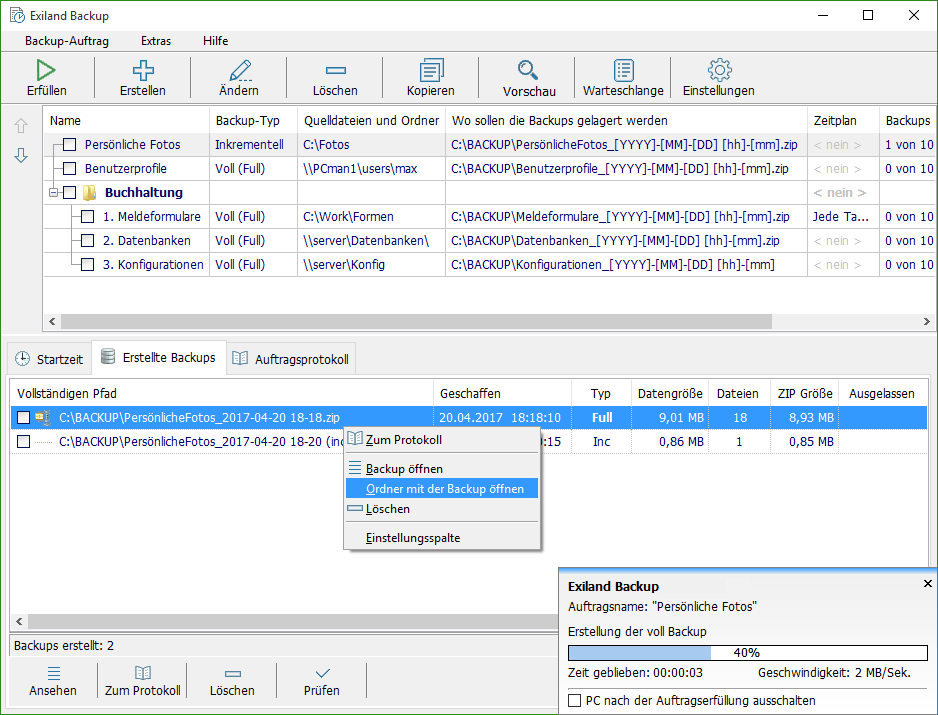Click the archive icon of the 18-18.zip backup
Viewport: 938px width, 715px height.
[43, 418]
